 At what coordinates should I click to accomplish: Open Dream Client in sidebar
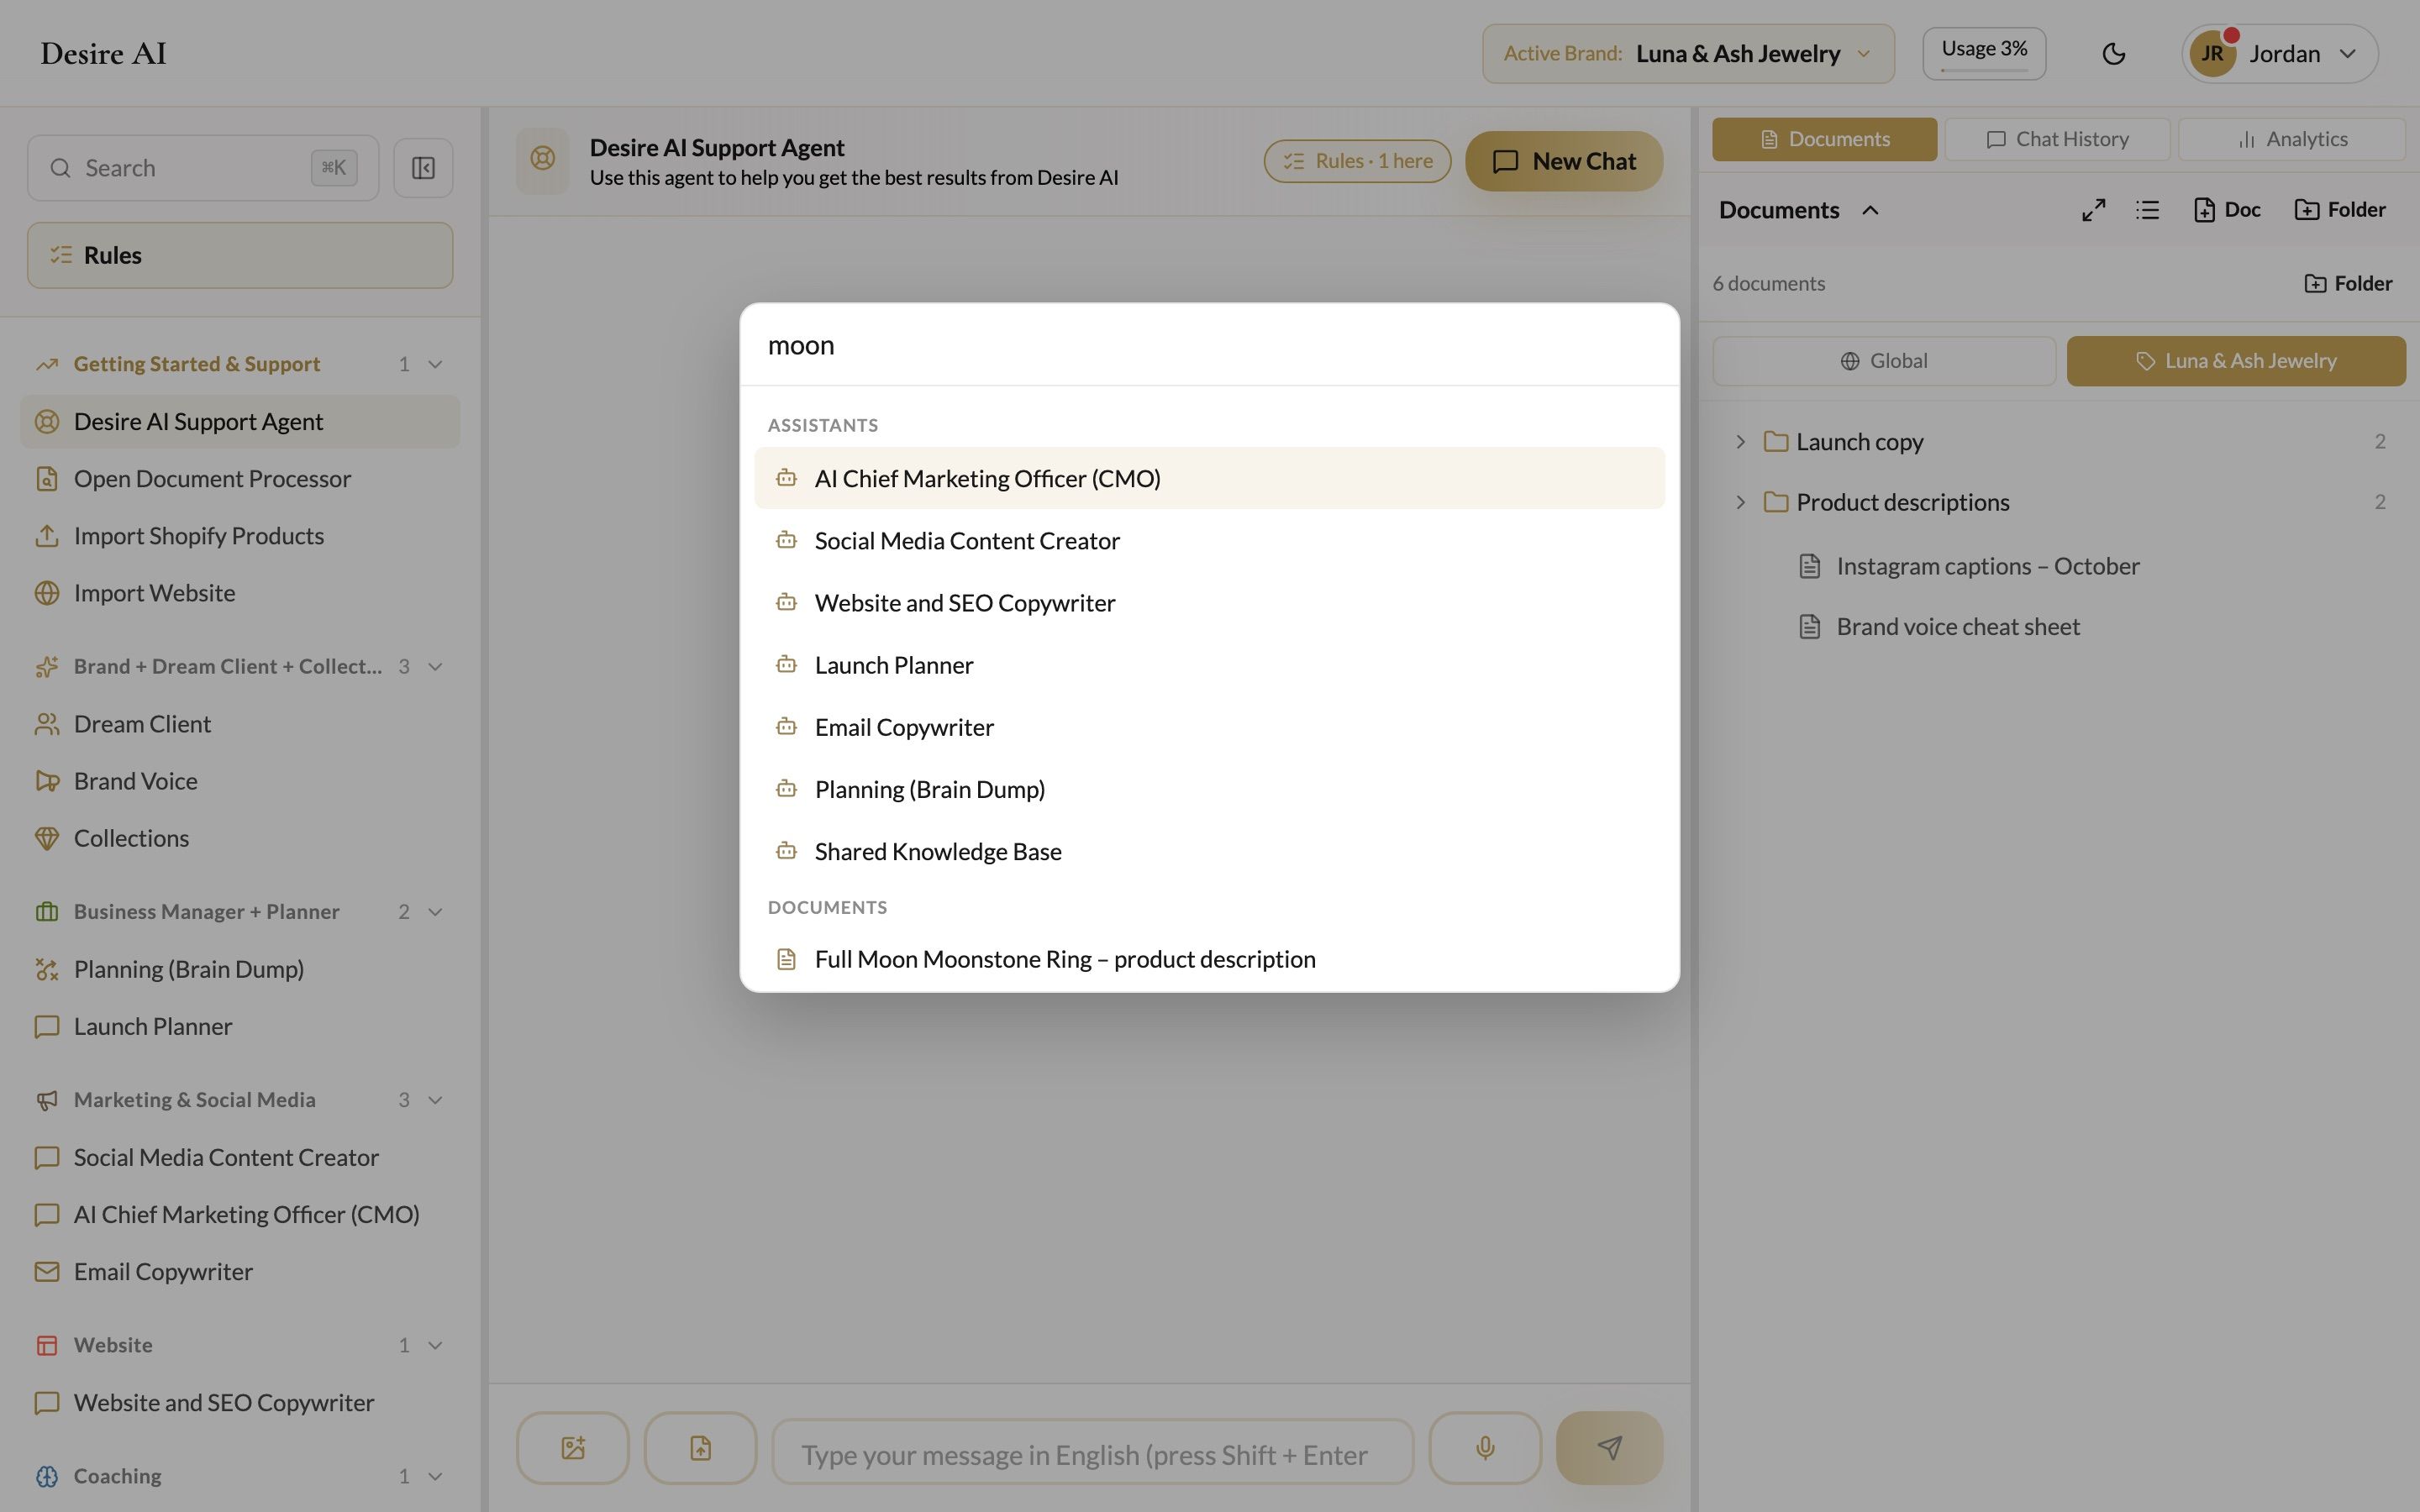(240, 724)
